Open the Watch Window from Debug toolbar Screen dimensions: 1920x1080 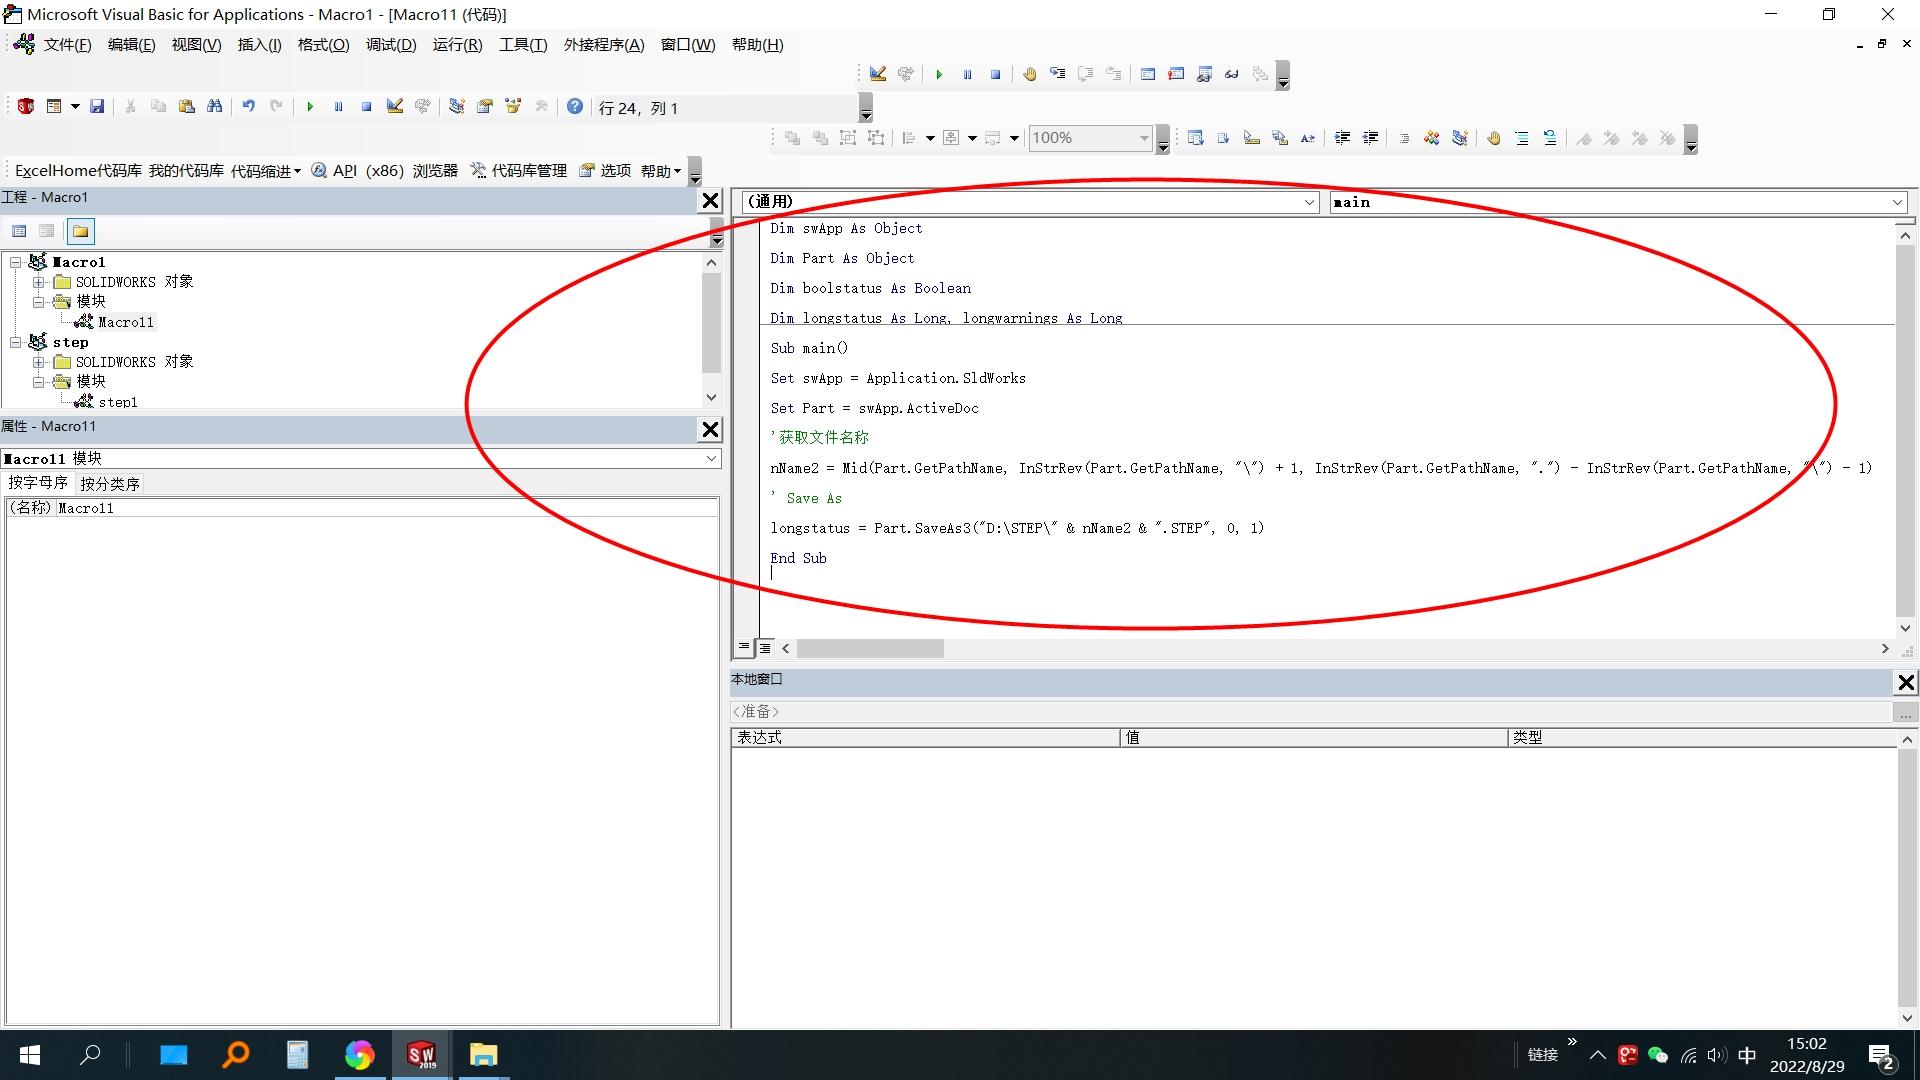(x=1204, y=74)
